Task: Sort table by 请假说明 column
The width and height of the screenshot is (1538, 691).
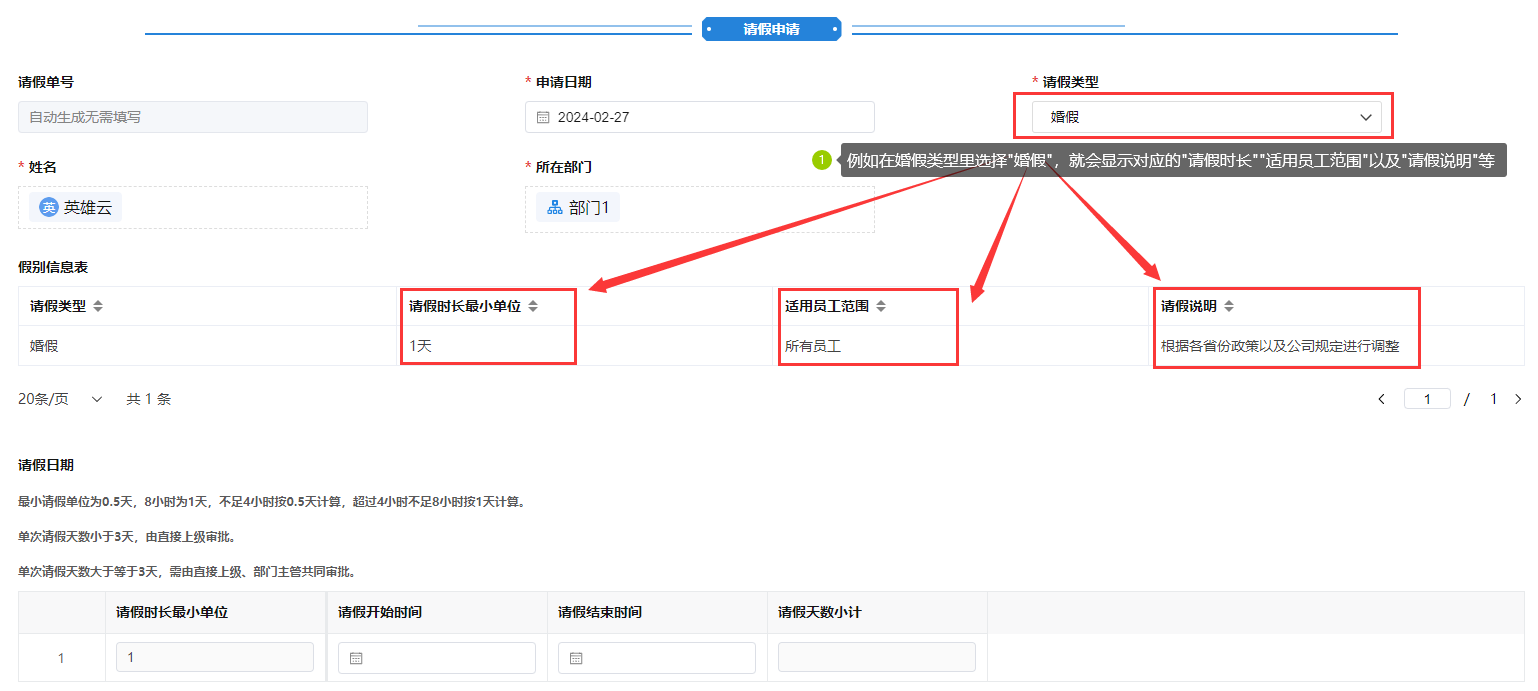Action: [x=1229, y=306]
